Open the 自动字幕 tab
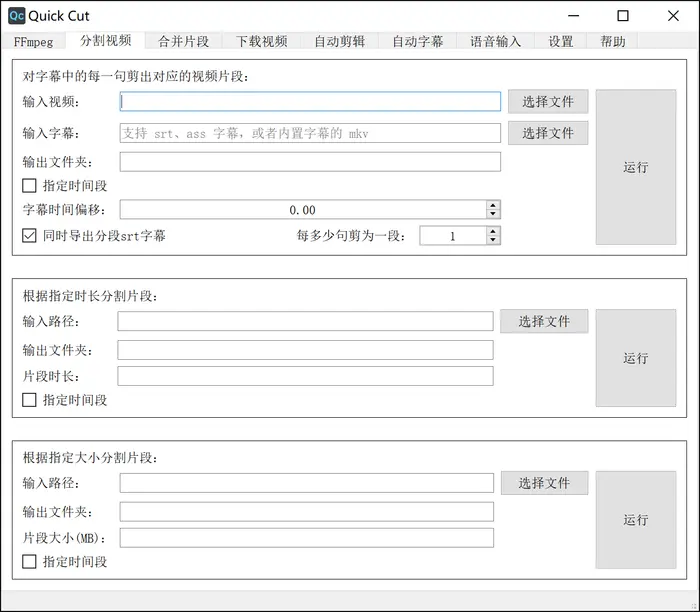Image resolution: width=700 pixels, height=612 pixels. tap(417, 41)
